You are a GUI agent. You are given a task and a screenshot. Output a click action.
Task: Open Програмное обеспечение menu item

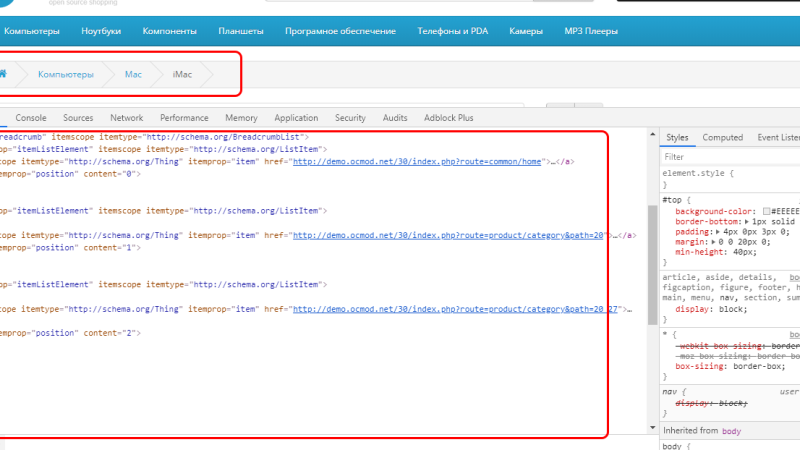tap(340, 31)
